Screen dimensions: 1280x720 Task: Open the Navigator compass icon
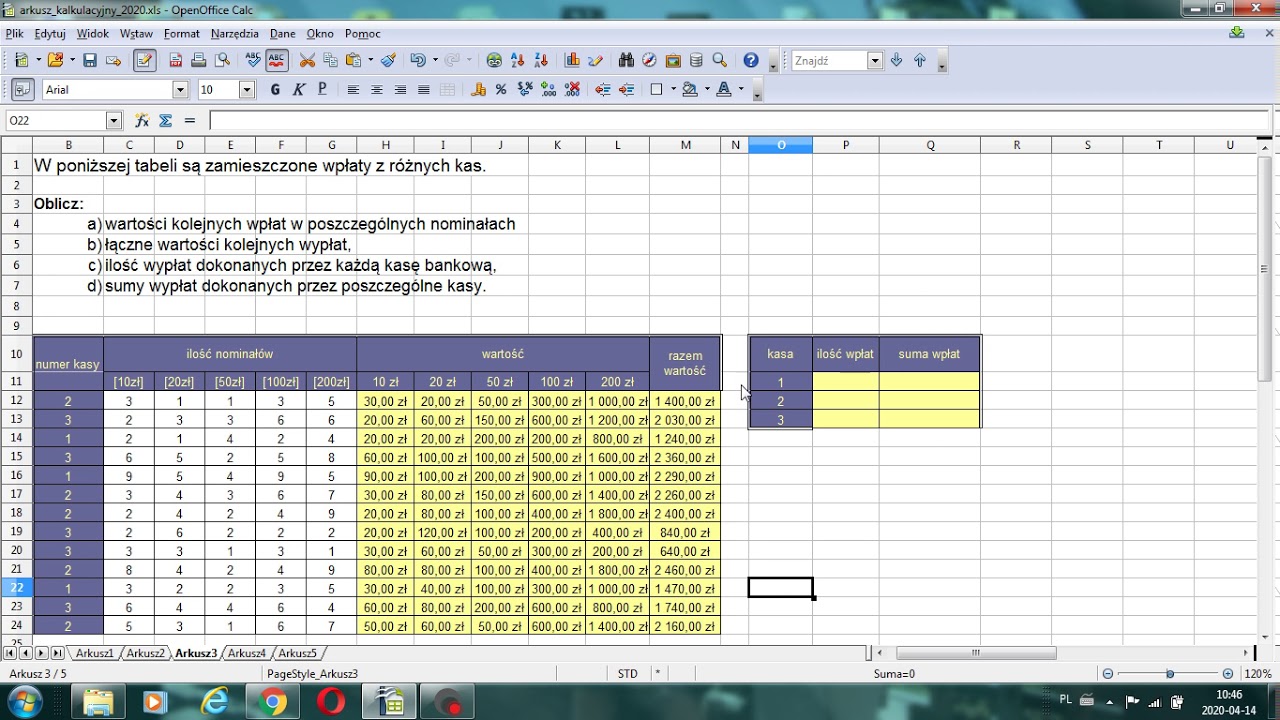coord(650,60)
